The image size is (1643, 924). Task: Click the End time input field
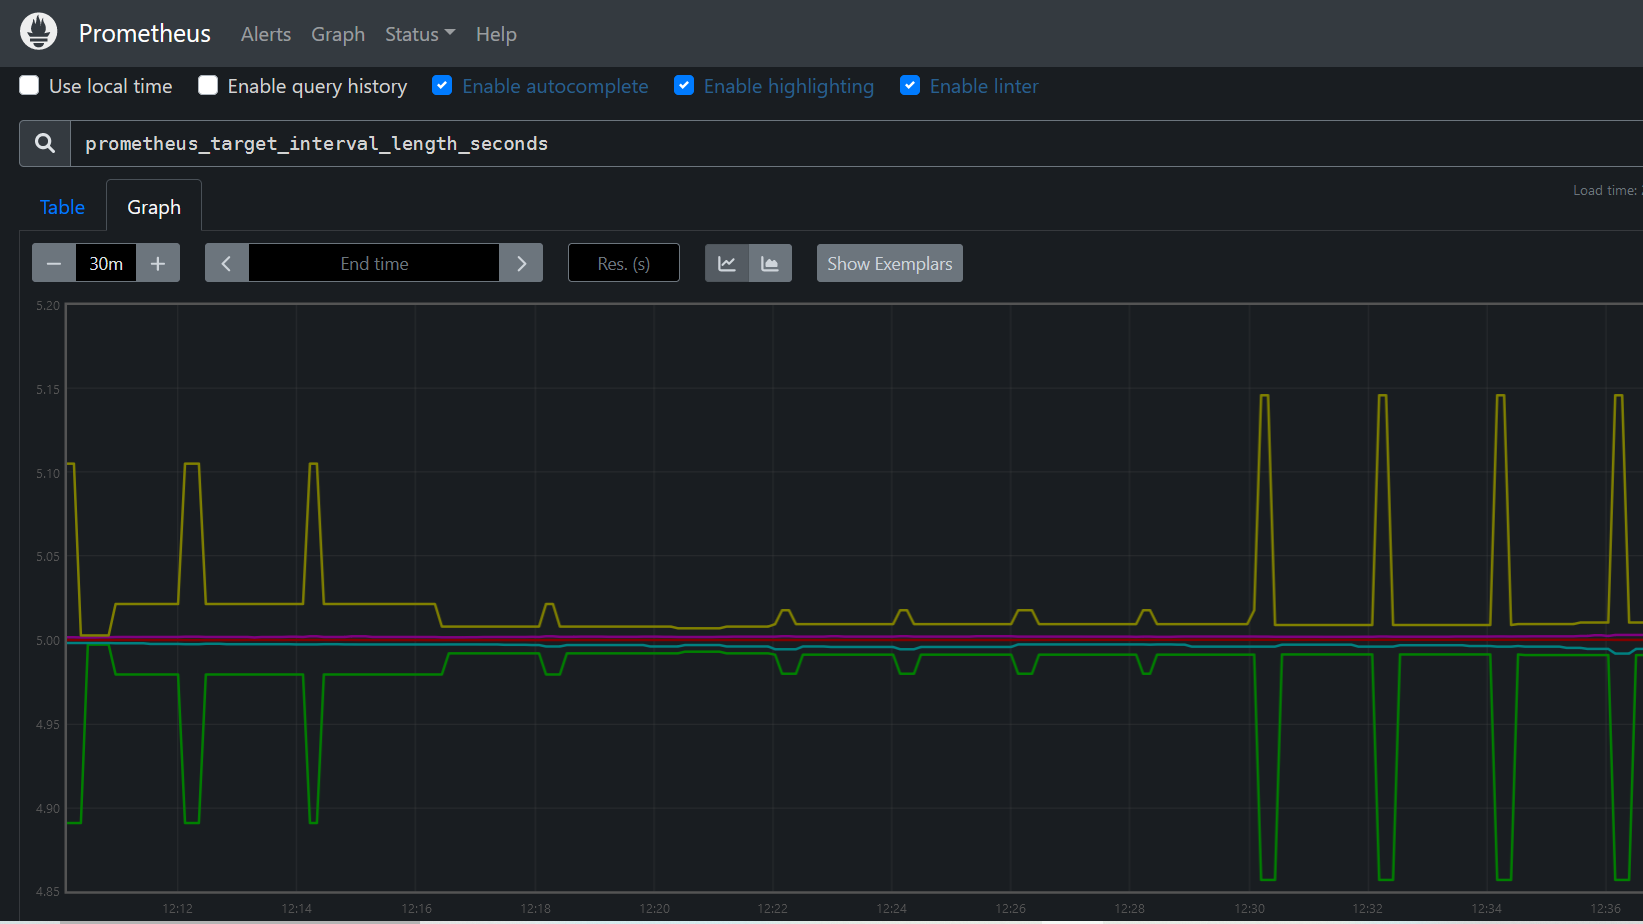click(x=374, y=263)
